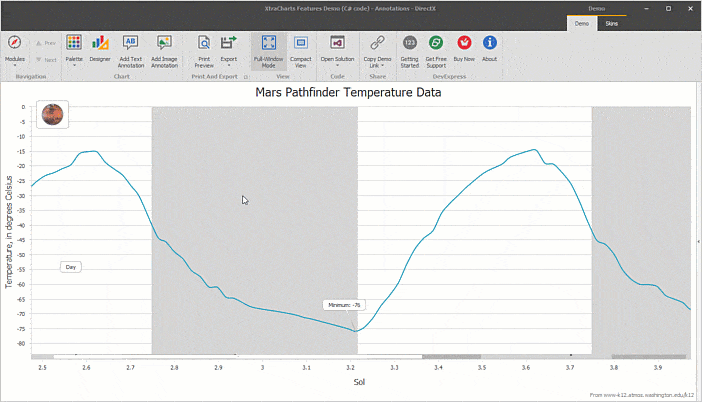Click the Mars image annotation thumbnail
The image size is (702, 402).
pos(52,114)
